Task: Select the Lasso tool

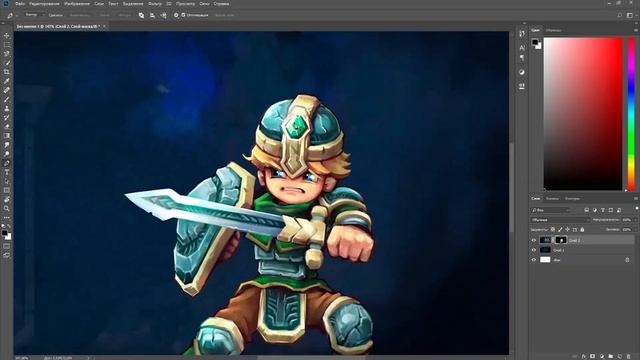Action: tap(7, 53)
